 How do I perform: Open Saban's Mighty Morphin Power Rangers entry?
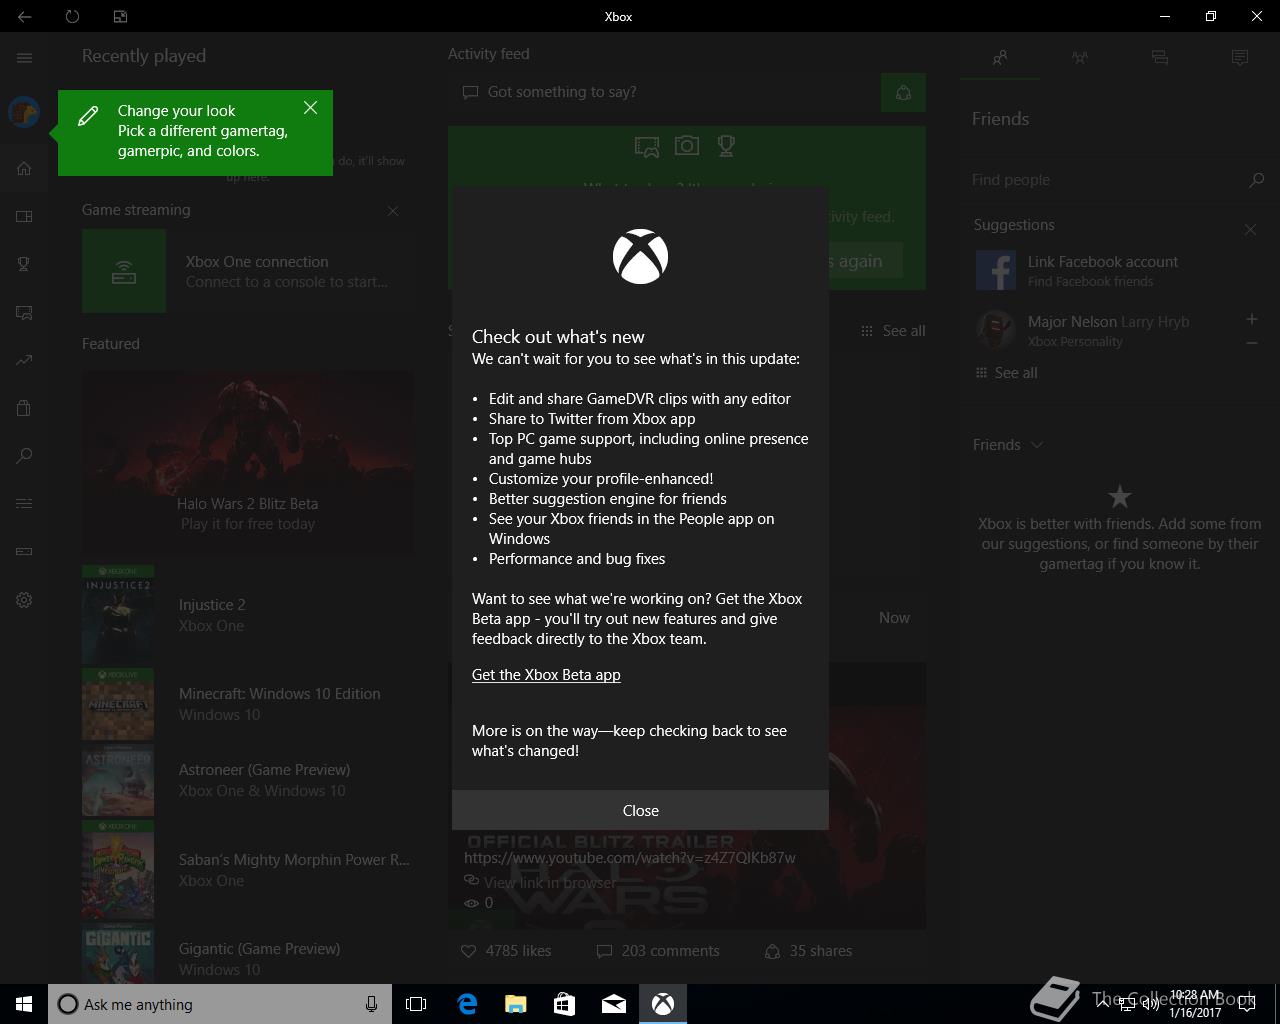[x=247, y=870]
